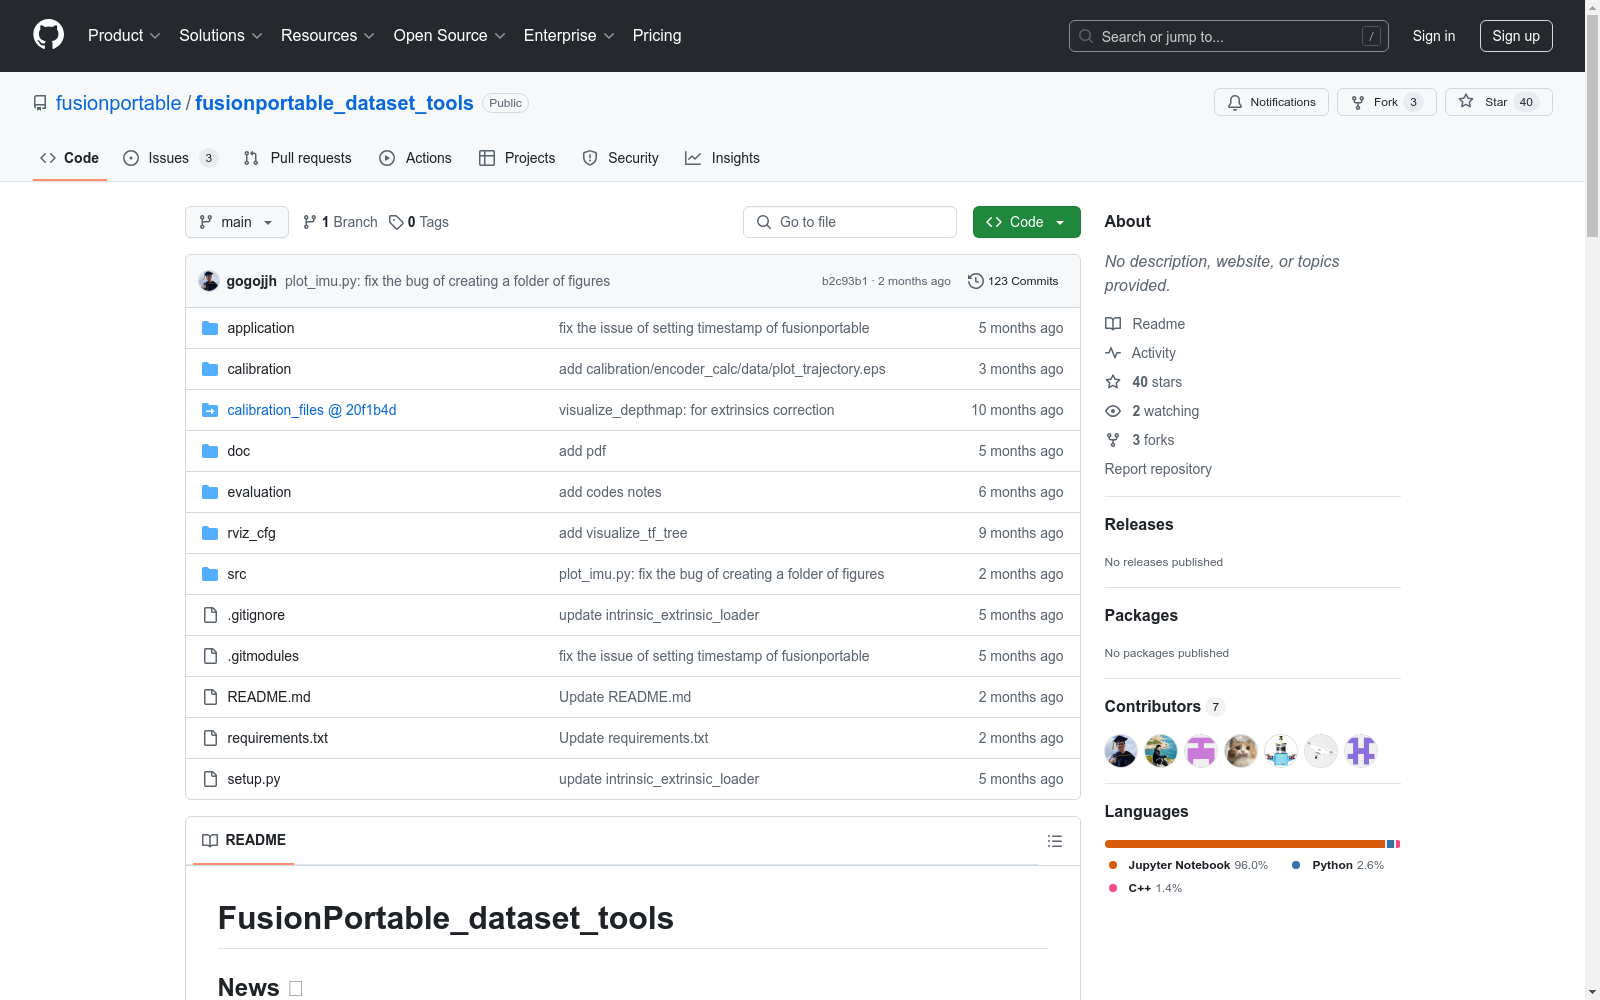1600x1000 pixels.
Task: Expand the Resources menu
Action: coord(328,35)
